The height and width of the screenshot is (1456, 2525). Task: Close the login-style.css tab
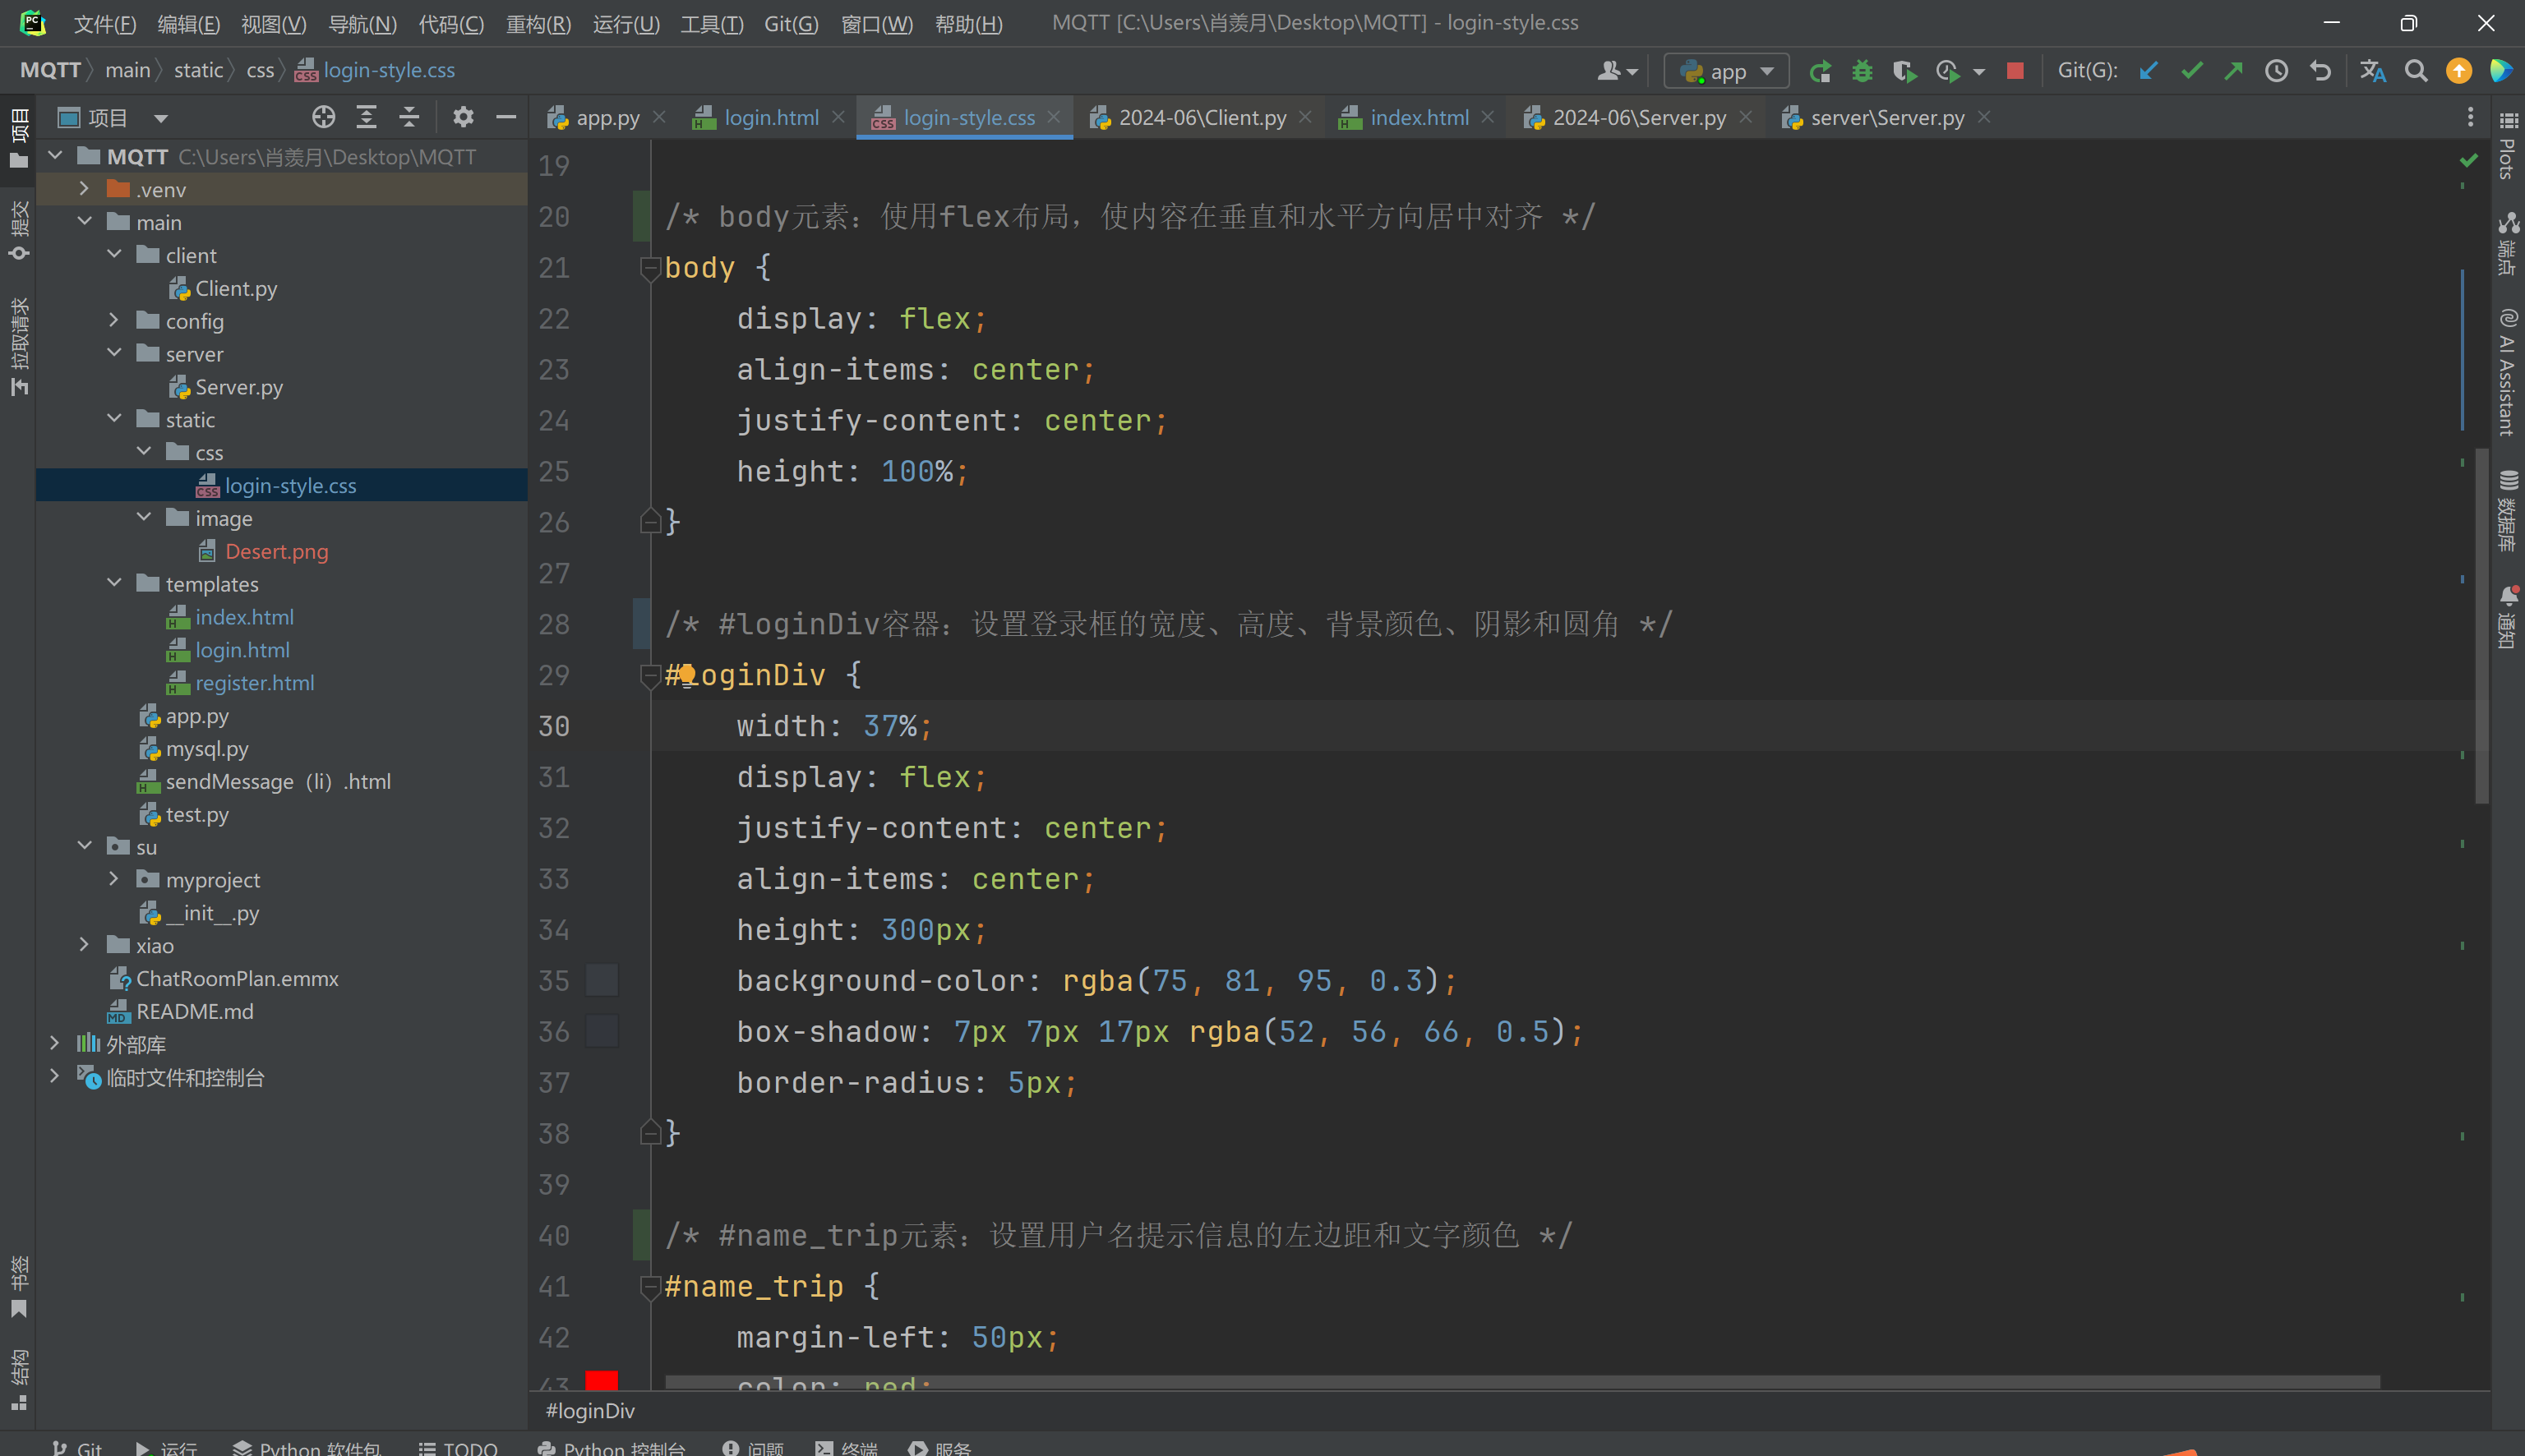click(1053, 117)
